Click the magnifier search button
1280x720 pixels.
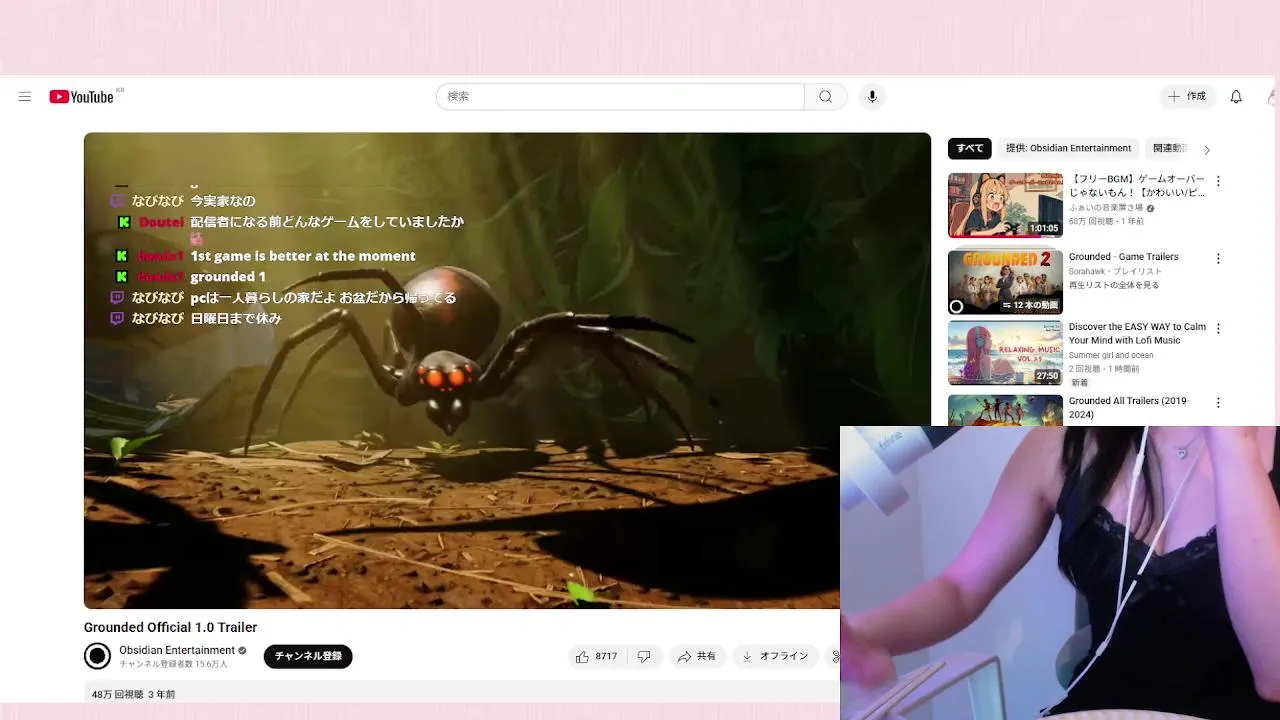[x=825, y=97]
